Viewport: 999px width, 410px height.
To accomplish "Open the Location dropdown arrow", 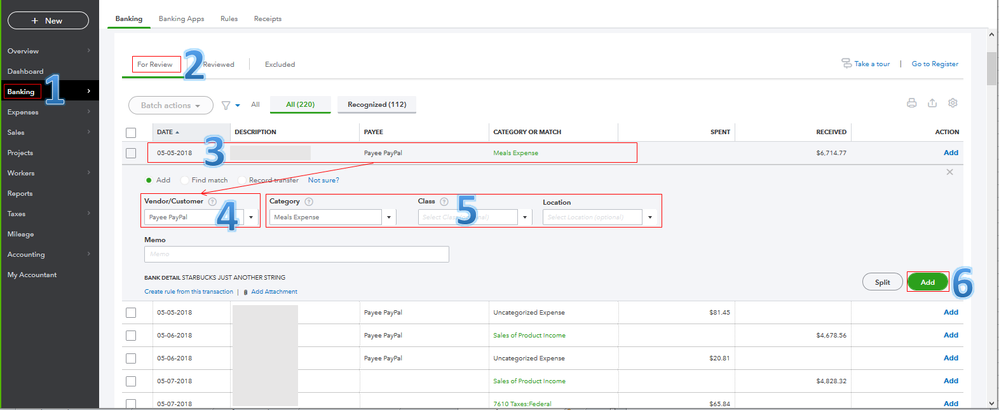I will [x=650, y=217].
